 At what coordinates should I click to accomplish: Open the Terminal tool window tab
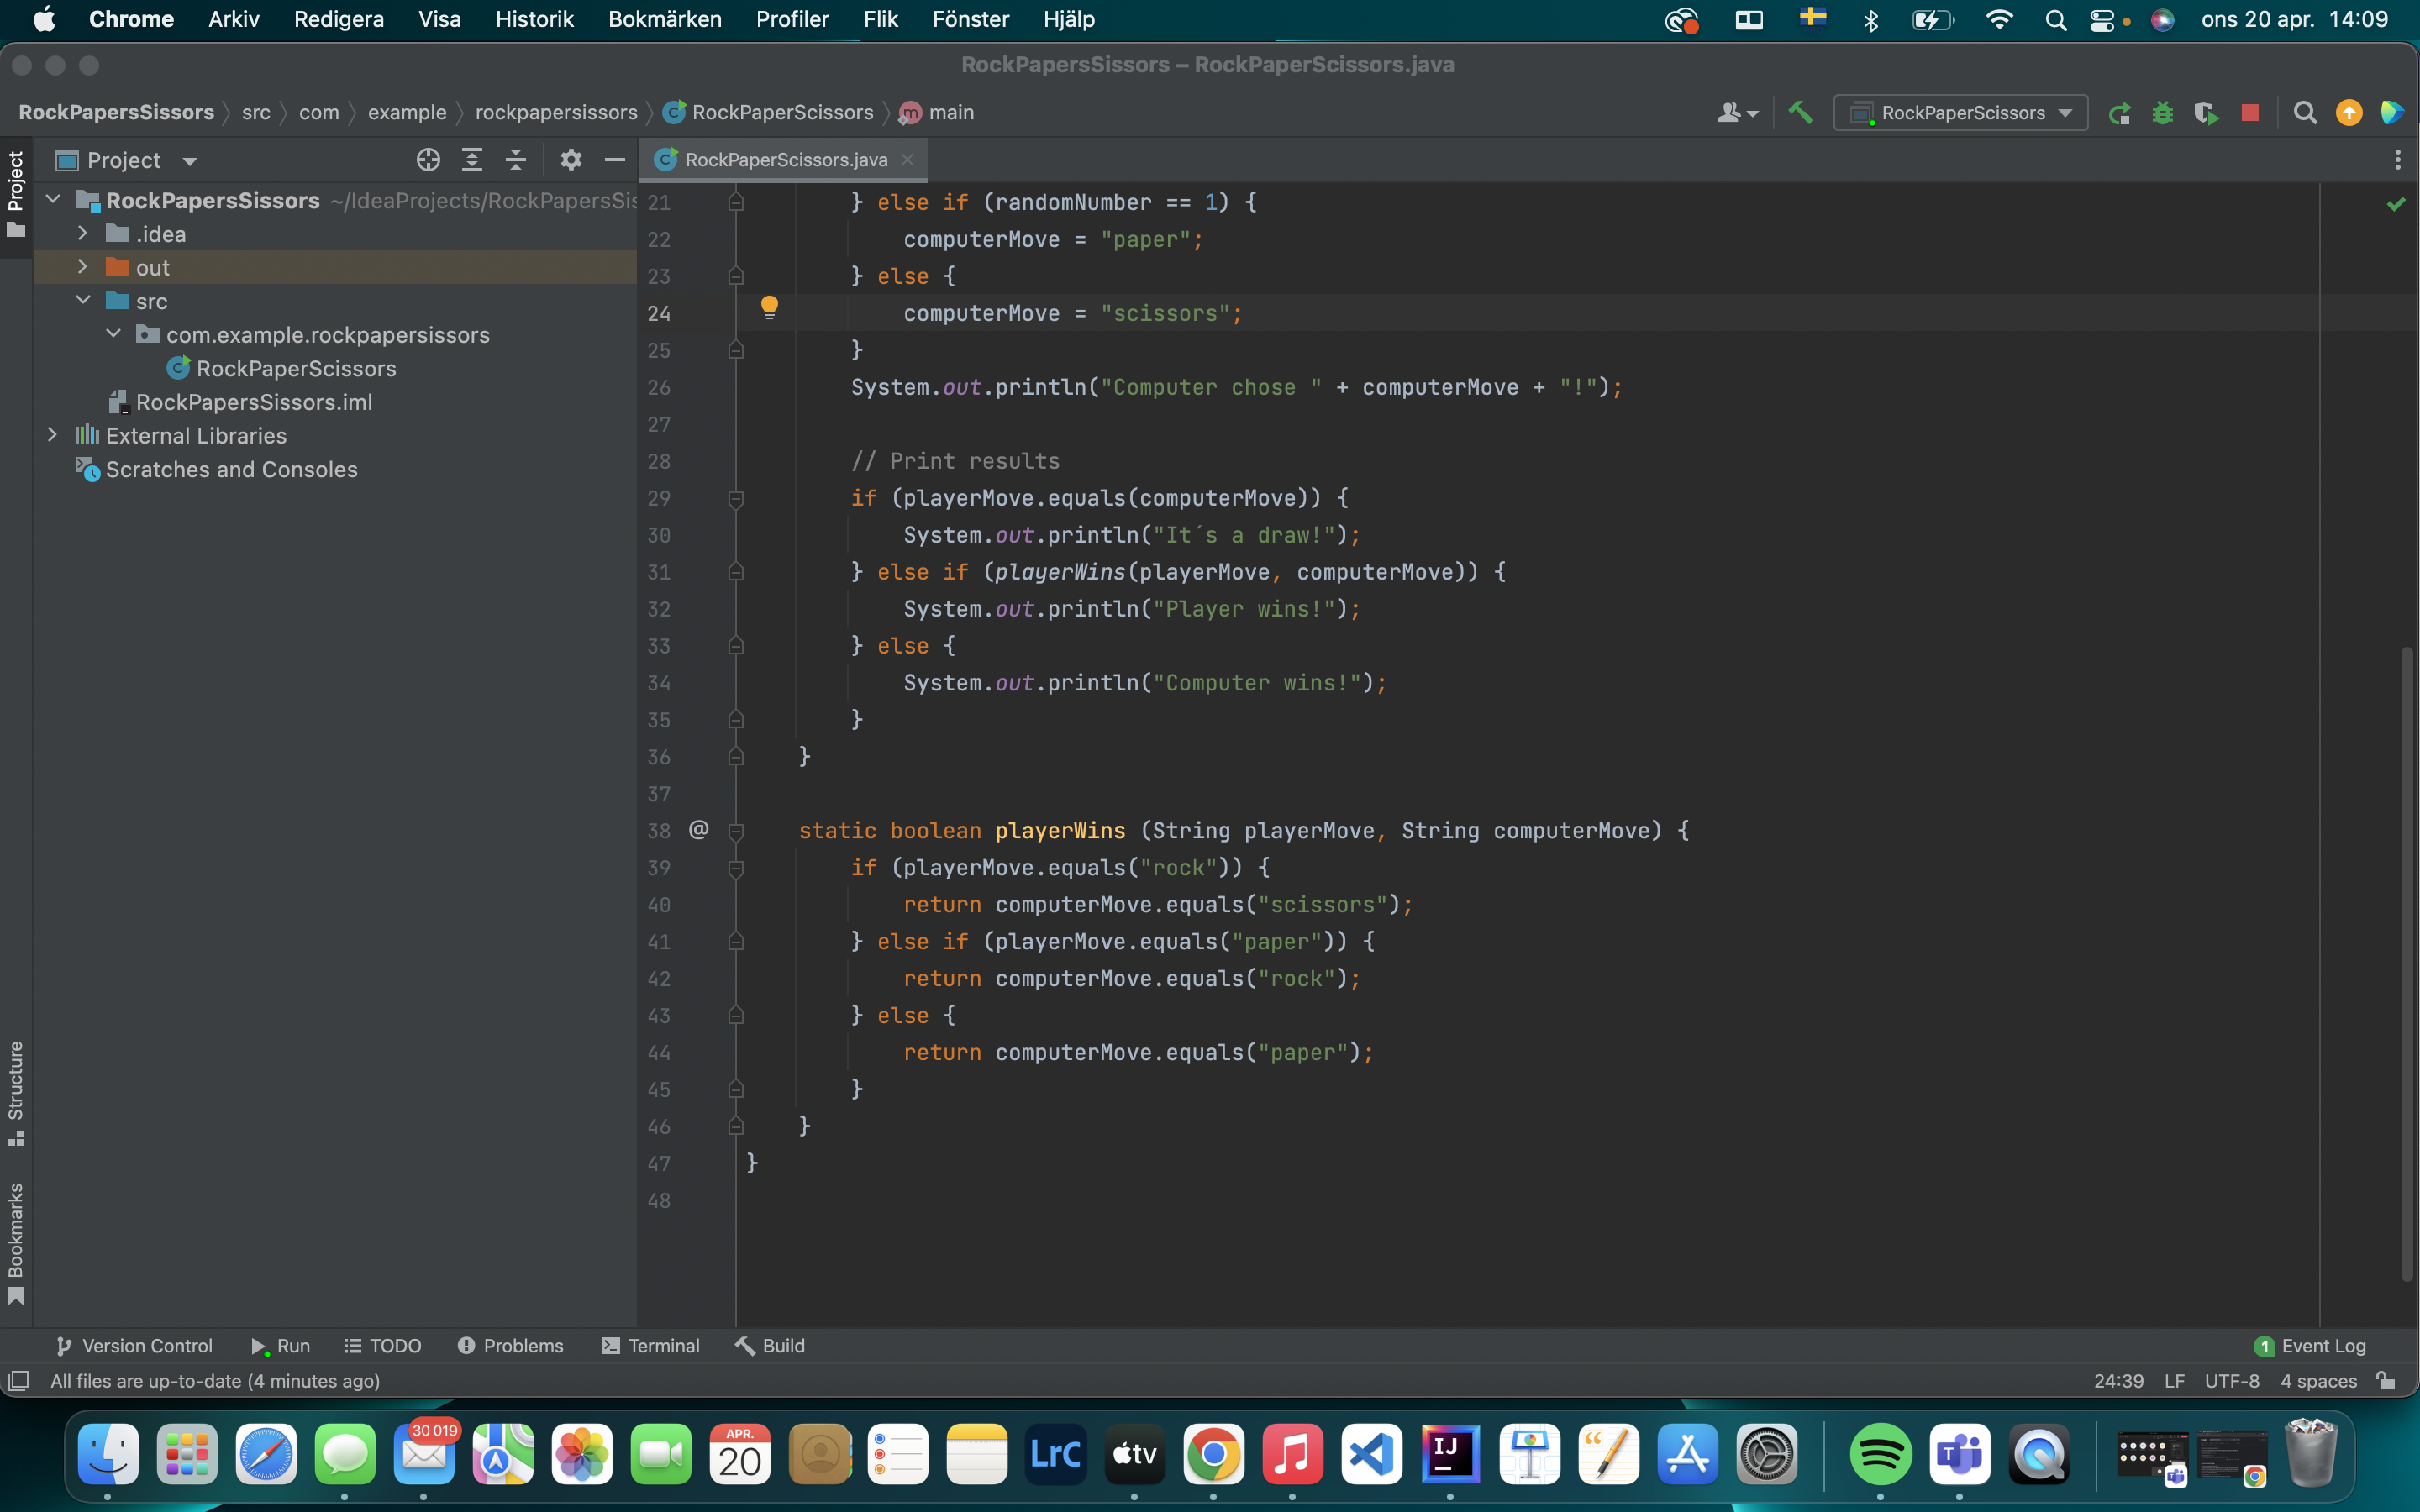pos(650,1346)
